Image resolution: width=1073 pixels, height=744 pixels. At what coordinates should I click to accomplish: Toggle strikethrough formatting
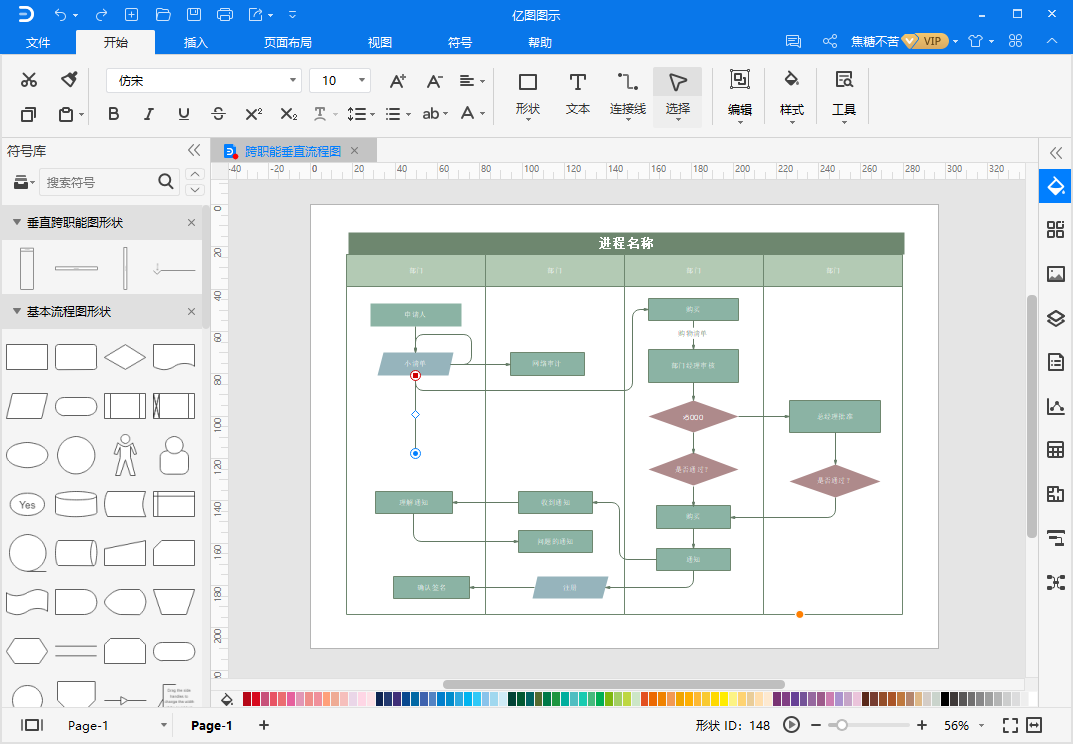coord(218,114)
